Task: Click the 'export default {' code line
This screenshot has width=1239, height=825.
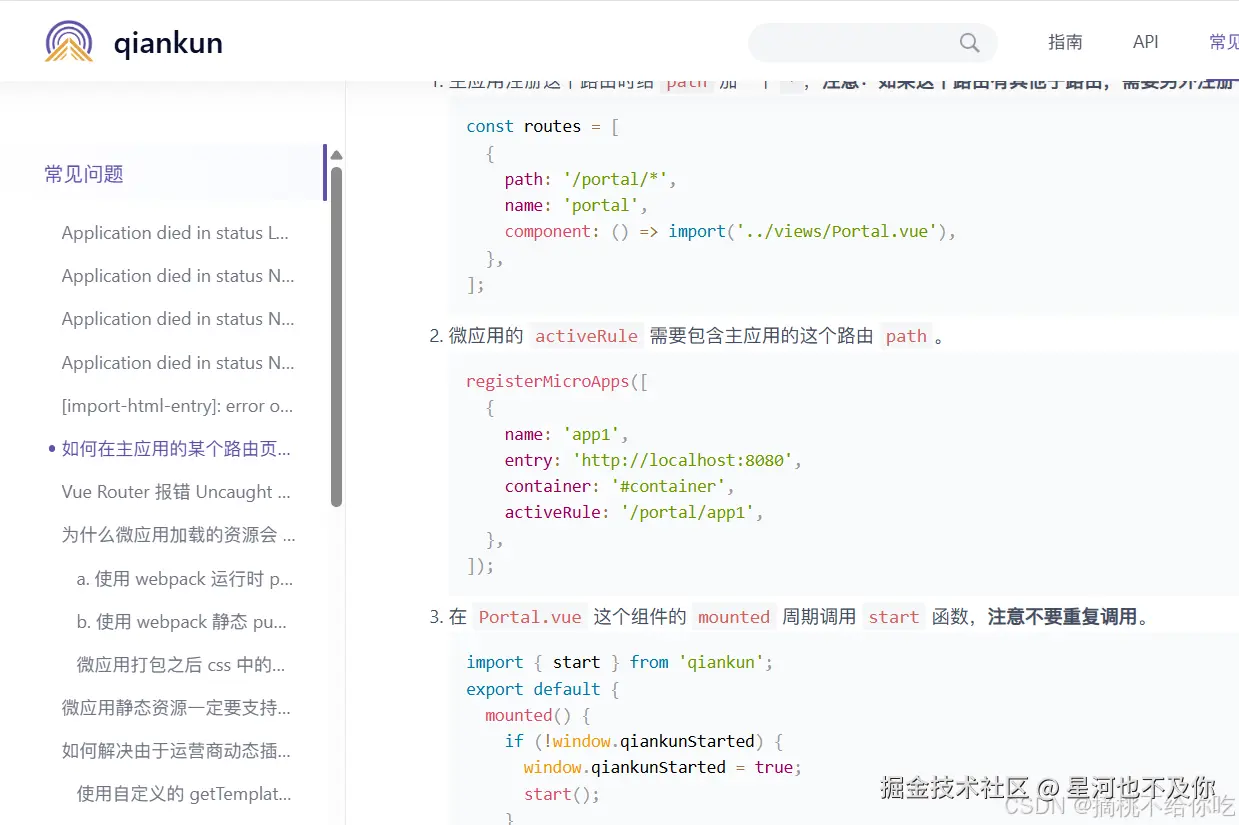Action: (543, 689)
